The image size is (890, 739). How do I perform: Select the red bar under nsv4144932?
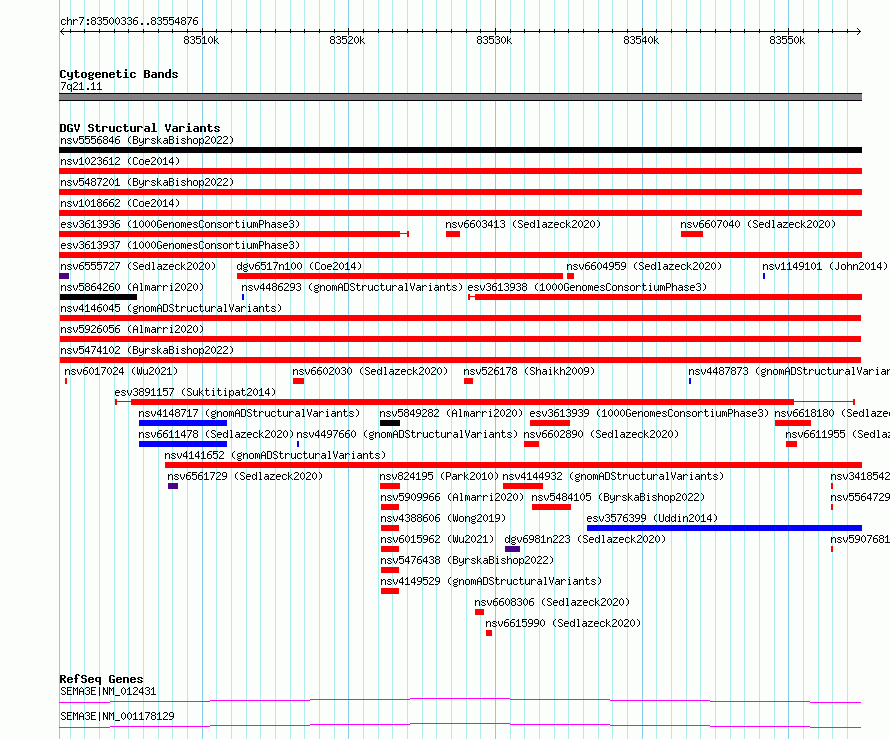tap(523, 486)
